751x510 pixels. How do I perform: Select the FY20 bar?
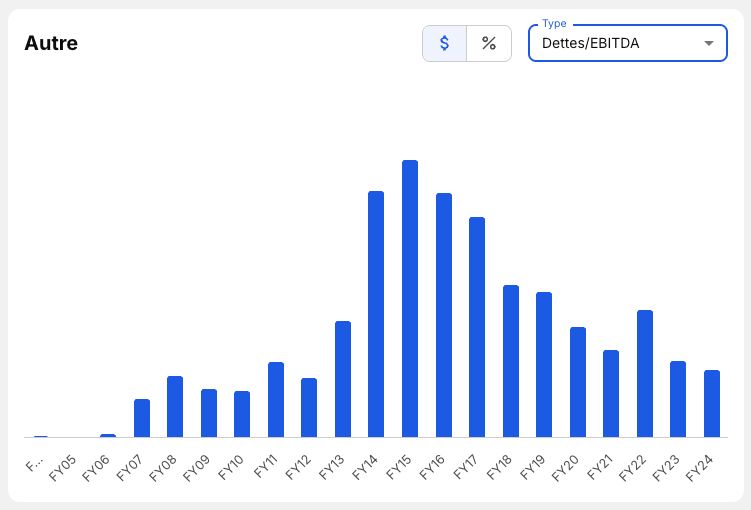(x=578, y=382)
